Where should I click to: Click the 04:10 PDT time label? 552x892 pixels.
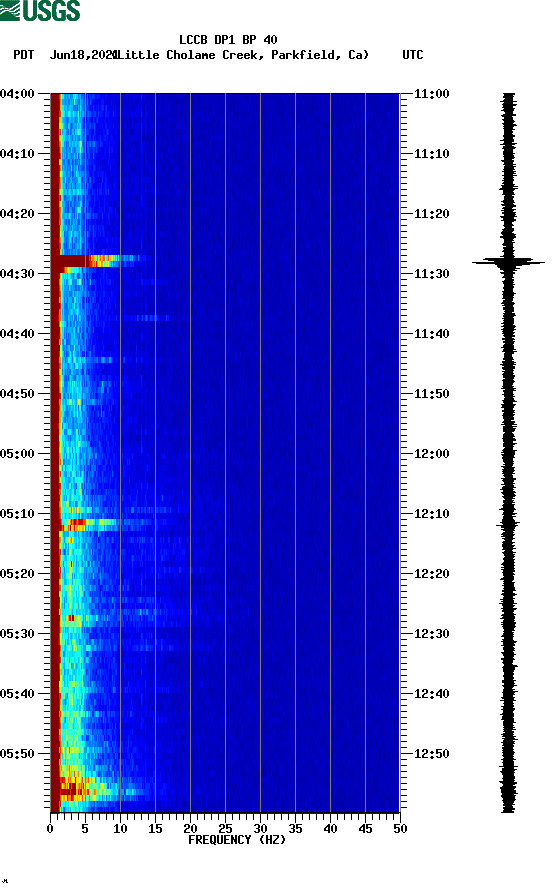17,154
